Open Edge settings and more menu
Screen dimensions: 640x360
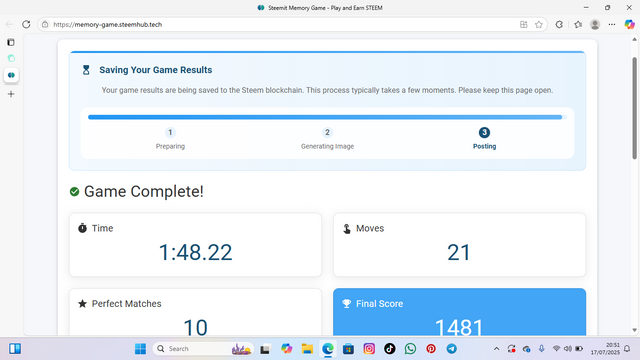pos(612,24)
